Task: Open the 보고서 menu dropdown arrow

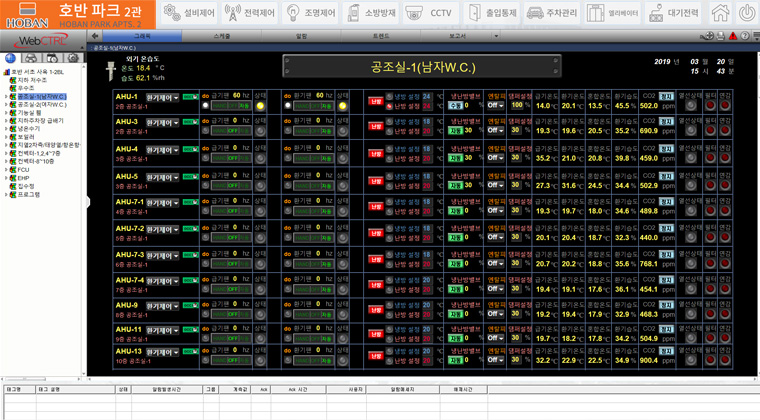Action: pyautogui.click(x=496, y=36)
